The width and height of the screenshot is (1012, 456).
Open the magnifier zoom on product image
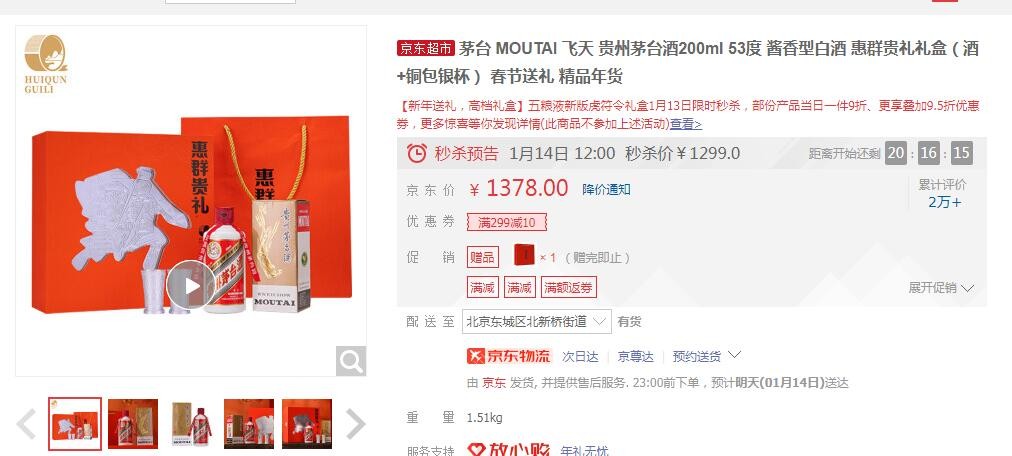pos(351,361)
